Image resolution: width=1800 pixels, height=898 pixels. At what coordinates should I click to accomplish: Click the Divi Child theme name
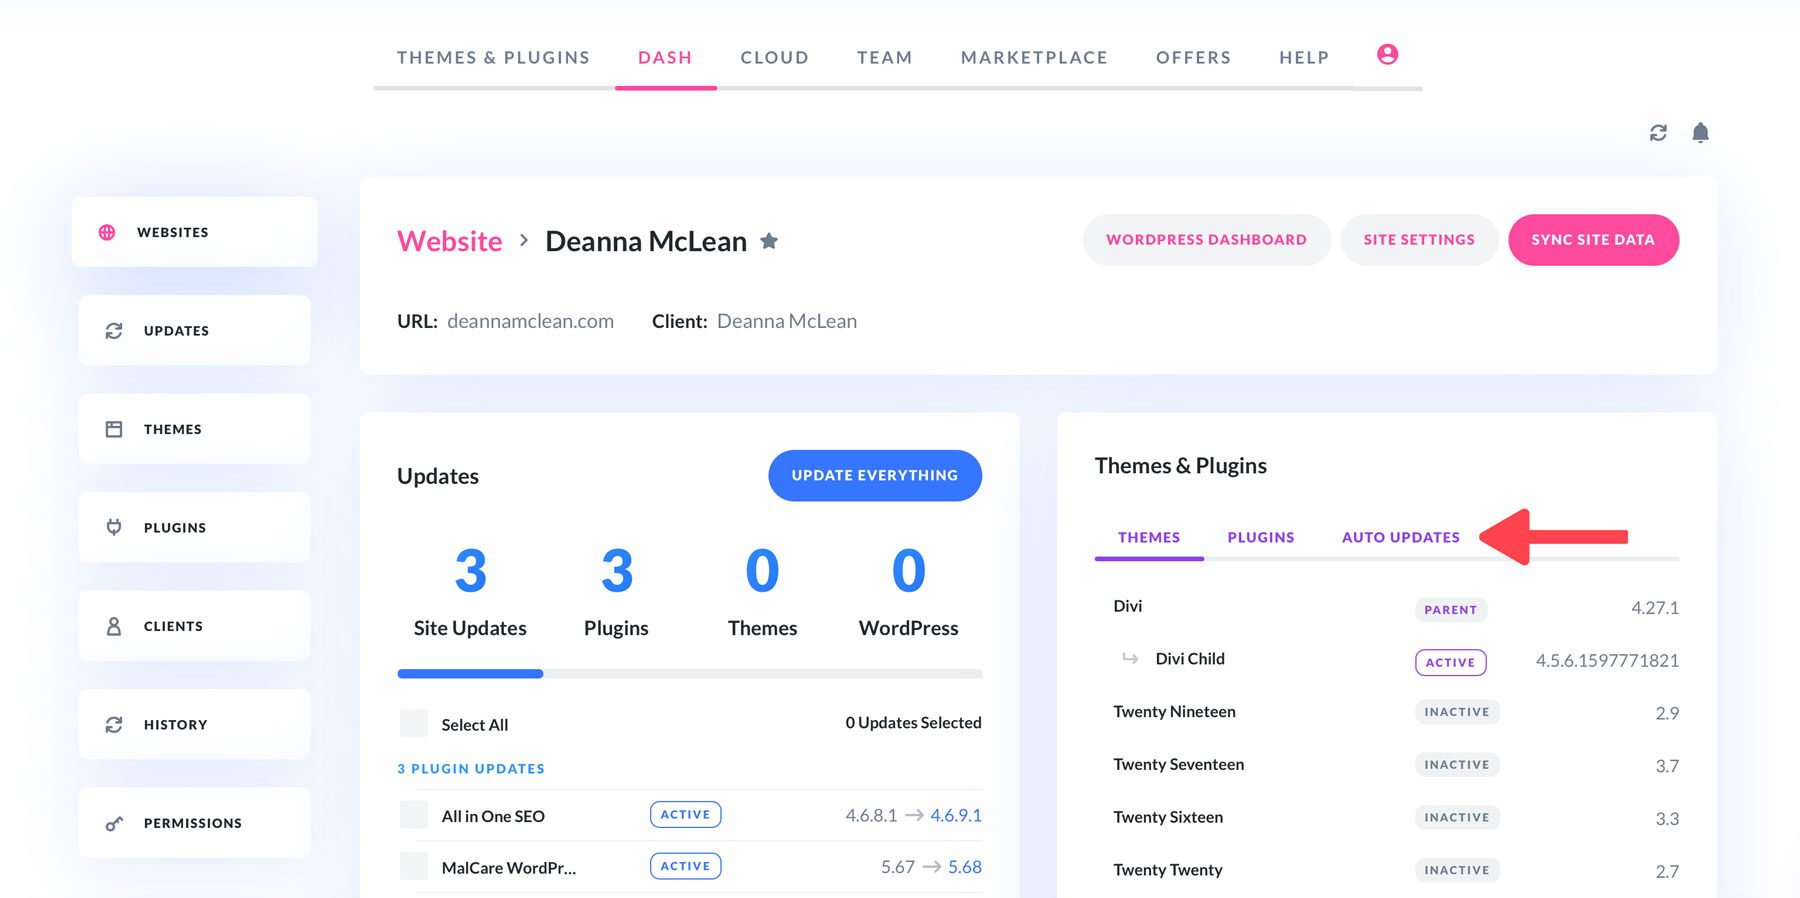(x=1190, y=659)
